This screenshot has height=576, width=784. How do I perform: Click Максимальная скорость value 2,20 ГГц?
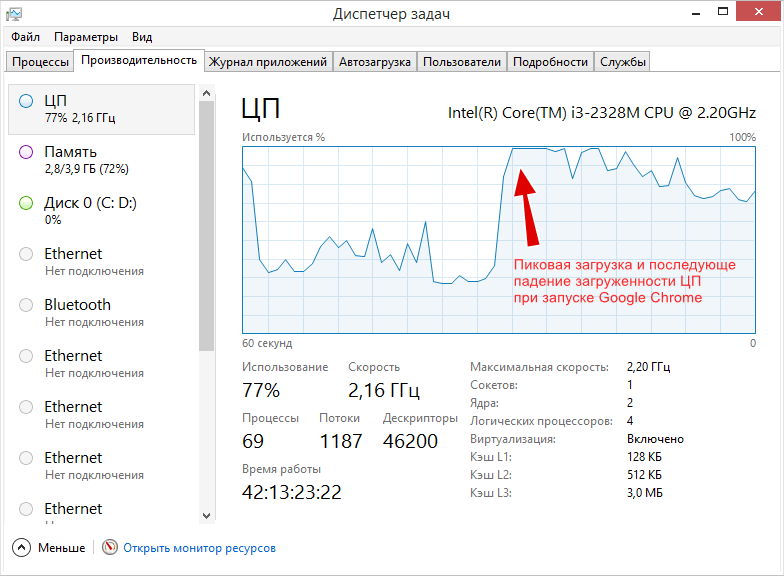648,367
